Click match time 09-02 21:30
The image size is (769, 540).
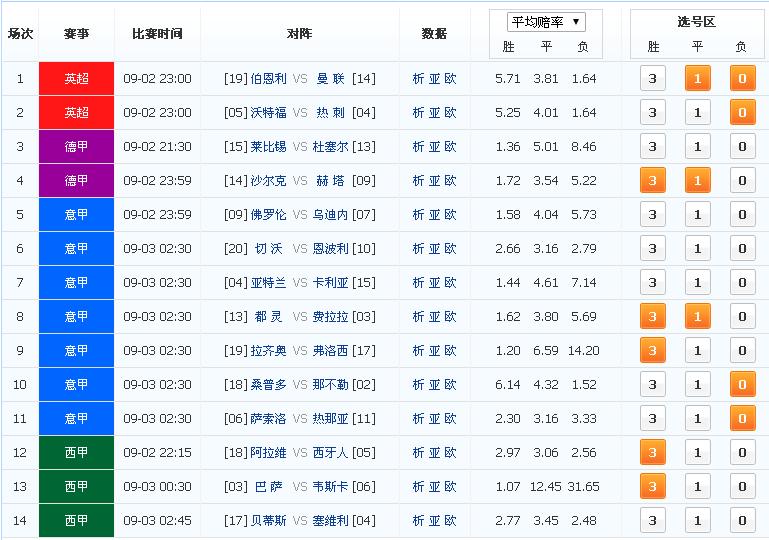pyautogui.click(x=157, y=147)
